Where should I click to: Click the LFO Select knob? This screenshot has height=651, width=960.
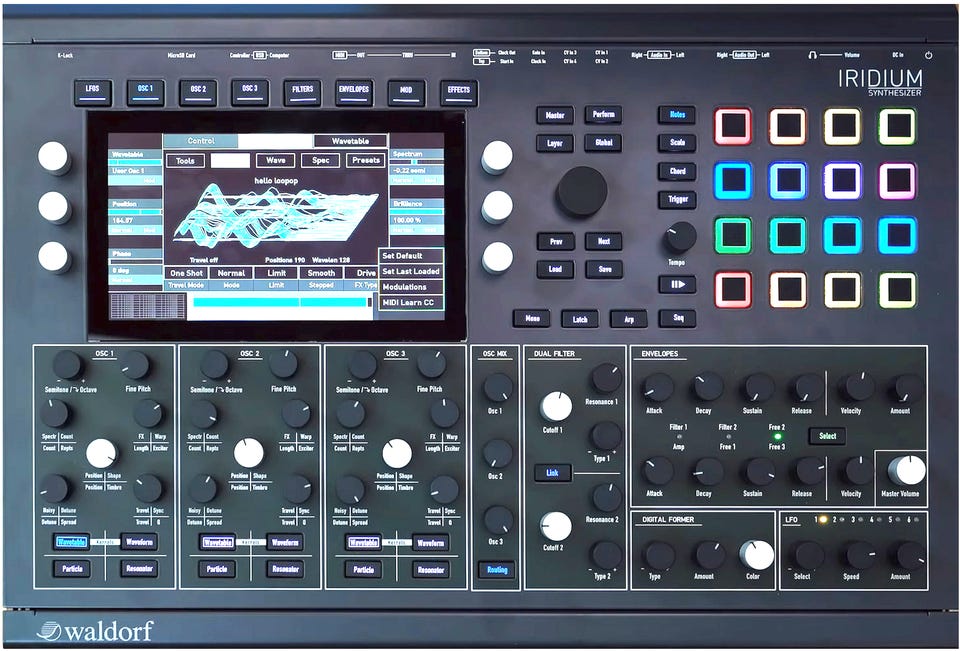click(809, 556)
